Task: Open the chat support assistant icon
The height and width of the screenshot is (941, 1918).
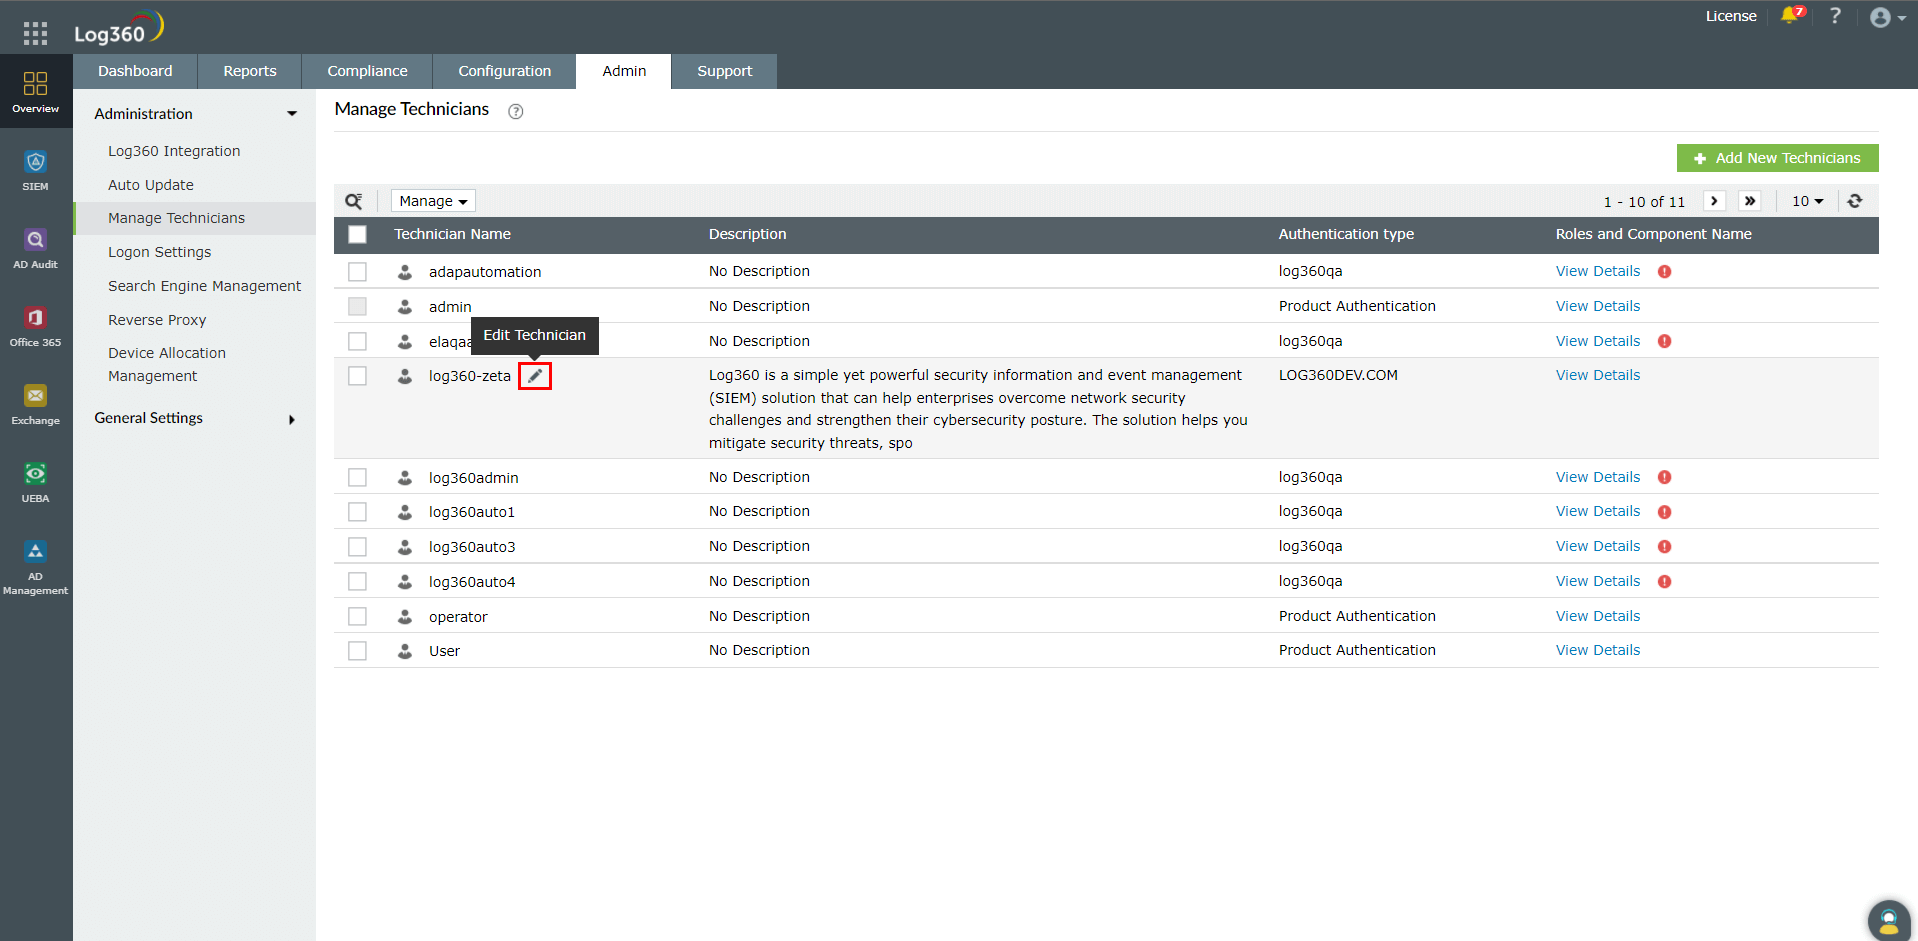Action: click(1889, 920)
